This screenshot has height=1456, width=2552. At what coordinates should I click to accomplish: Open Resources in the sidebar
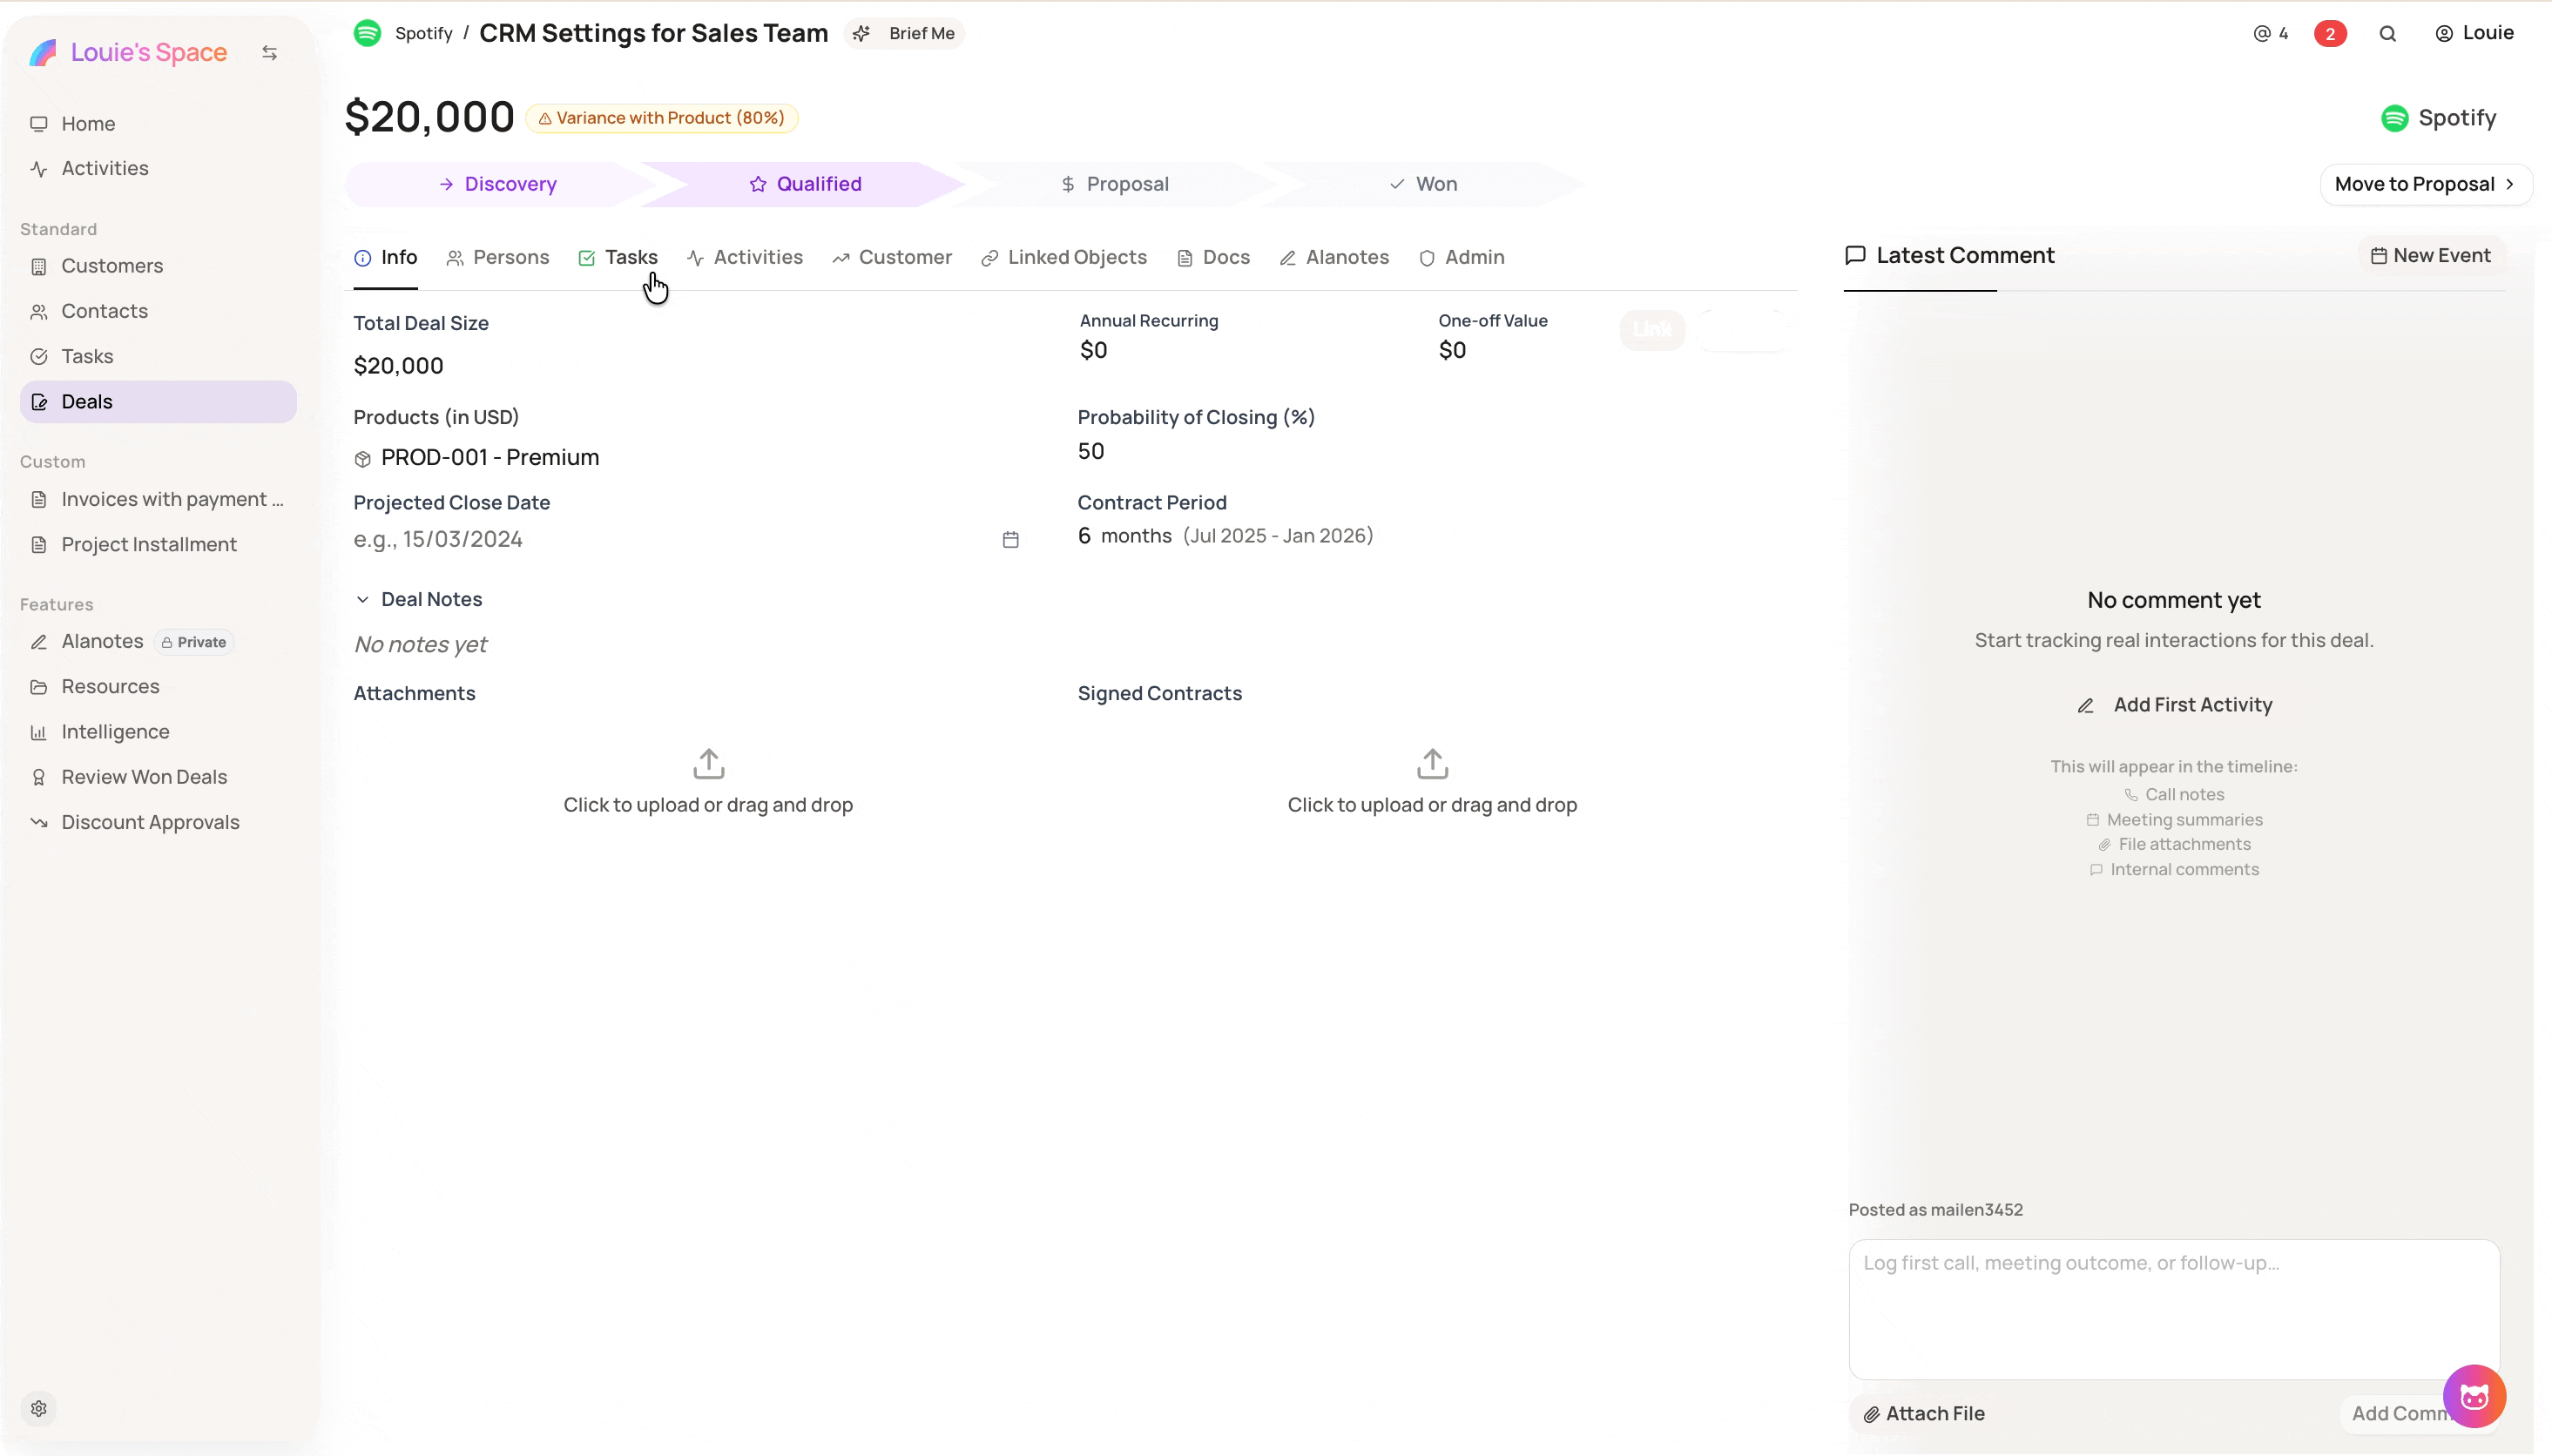158,686
